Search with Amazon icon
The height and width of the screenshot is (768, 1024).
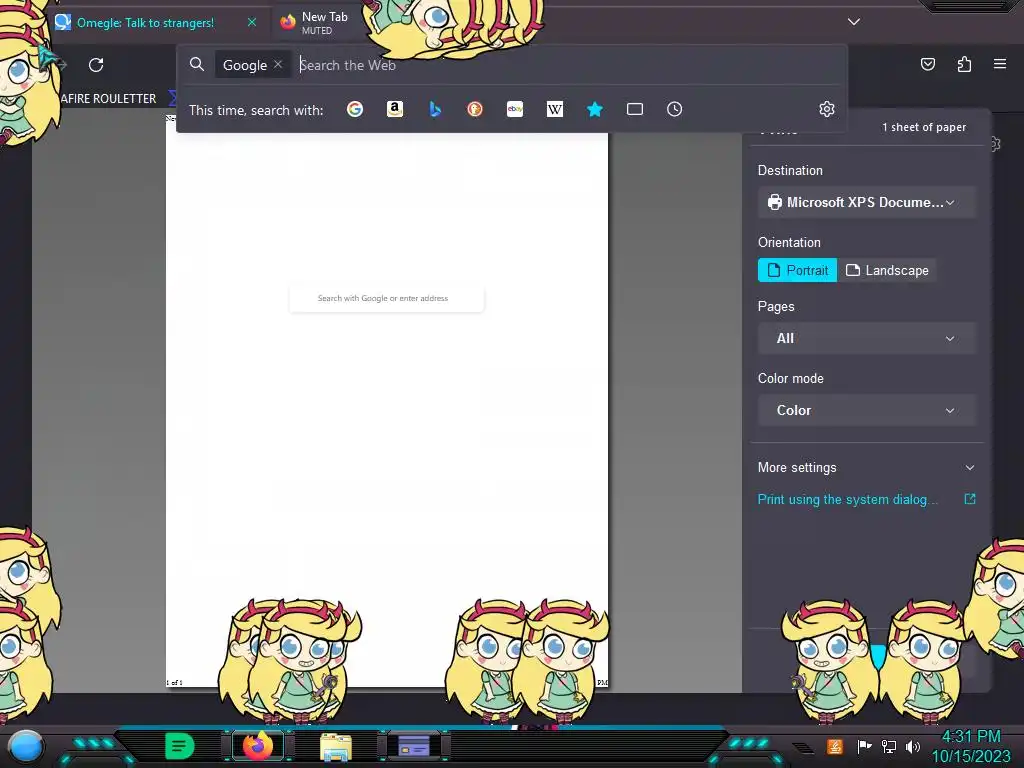[394, 109]
